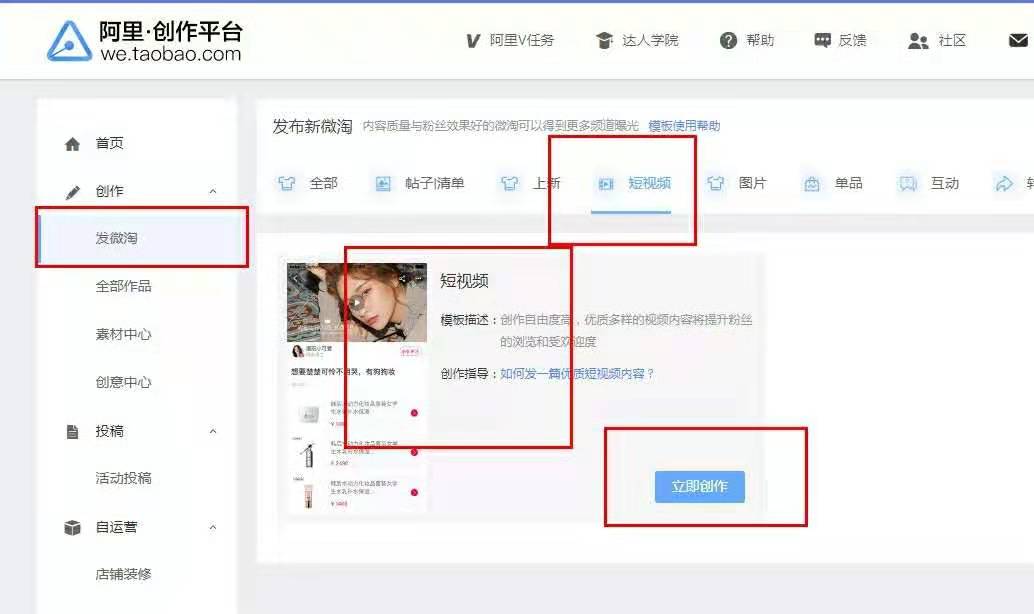Open help via the 帮助 question mark icon
Screen dimensions: 1034x614
click(x=728, y=40)
